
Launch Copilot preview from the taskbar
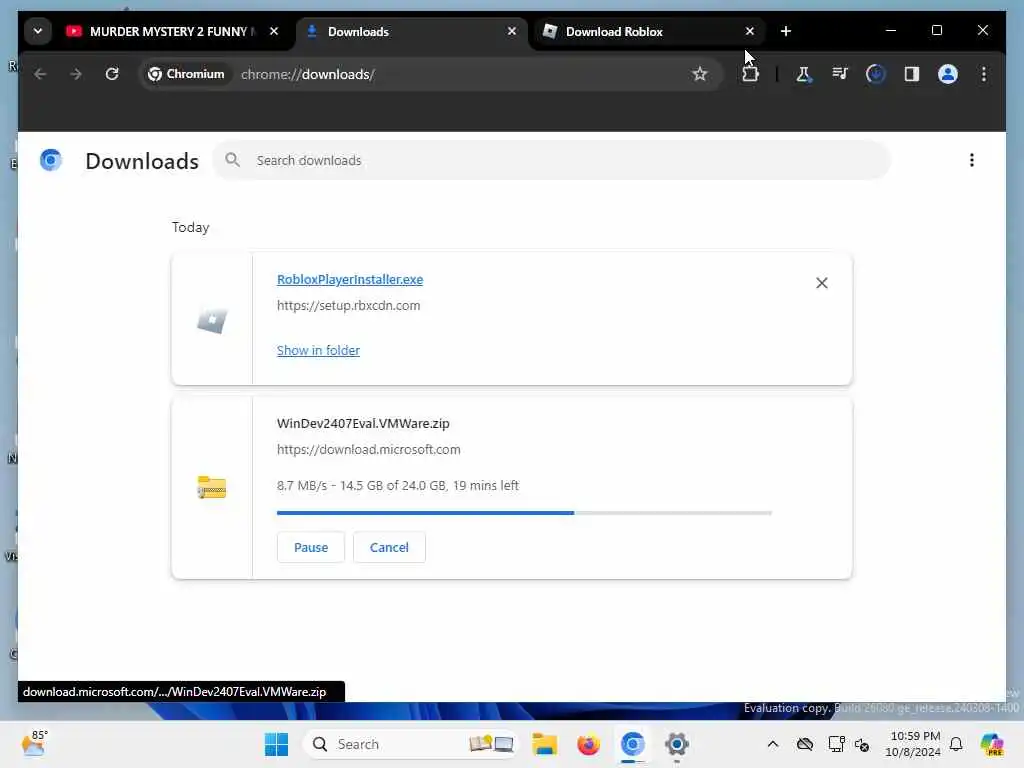point(992,744)
